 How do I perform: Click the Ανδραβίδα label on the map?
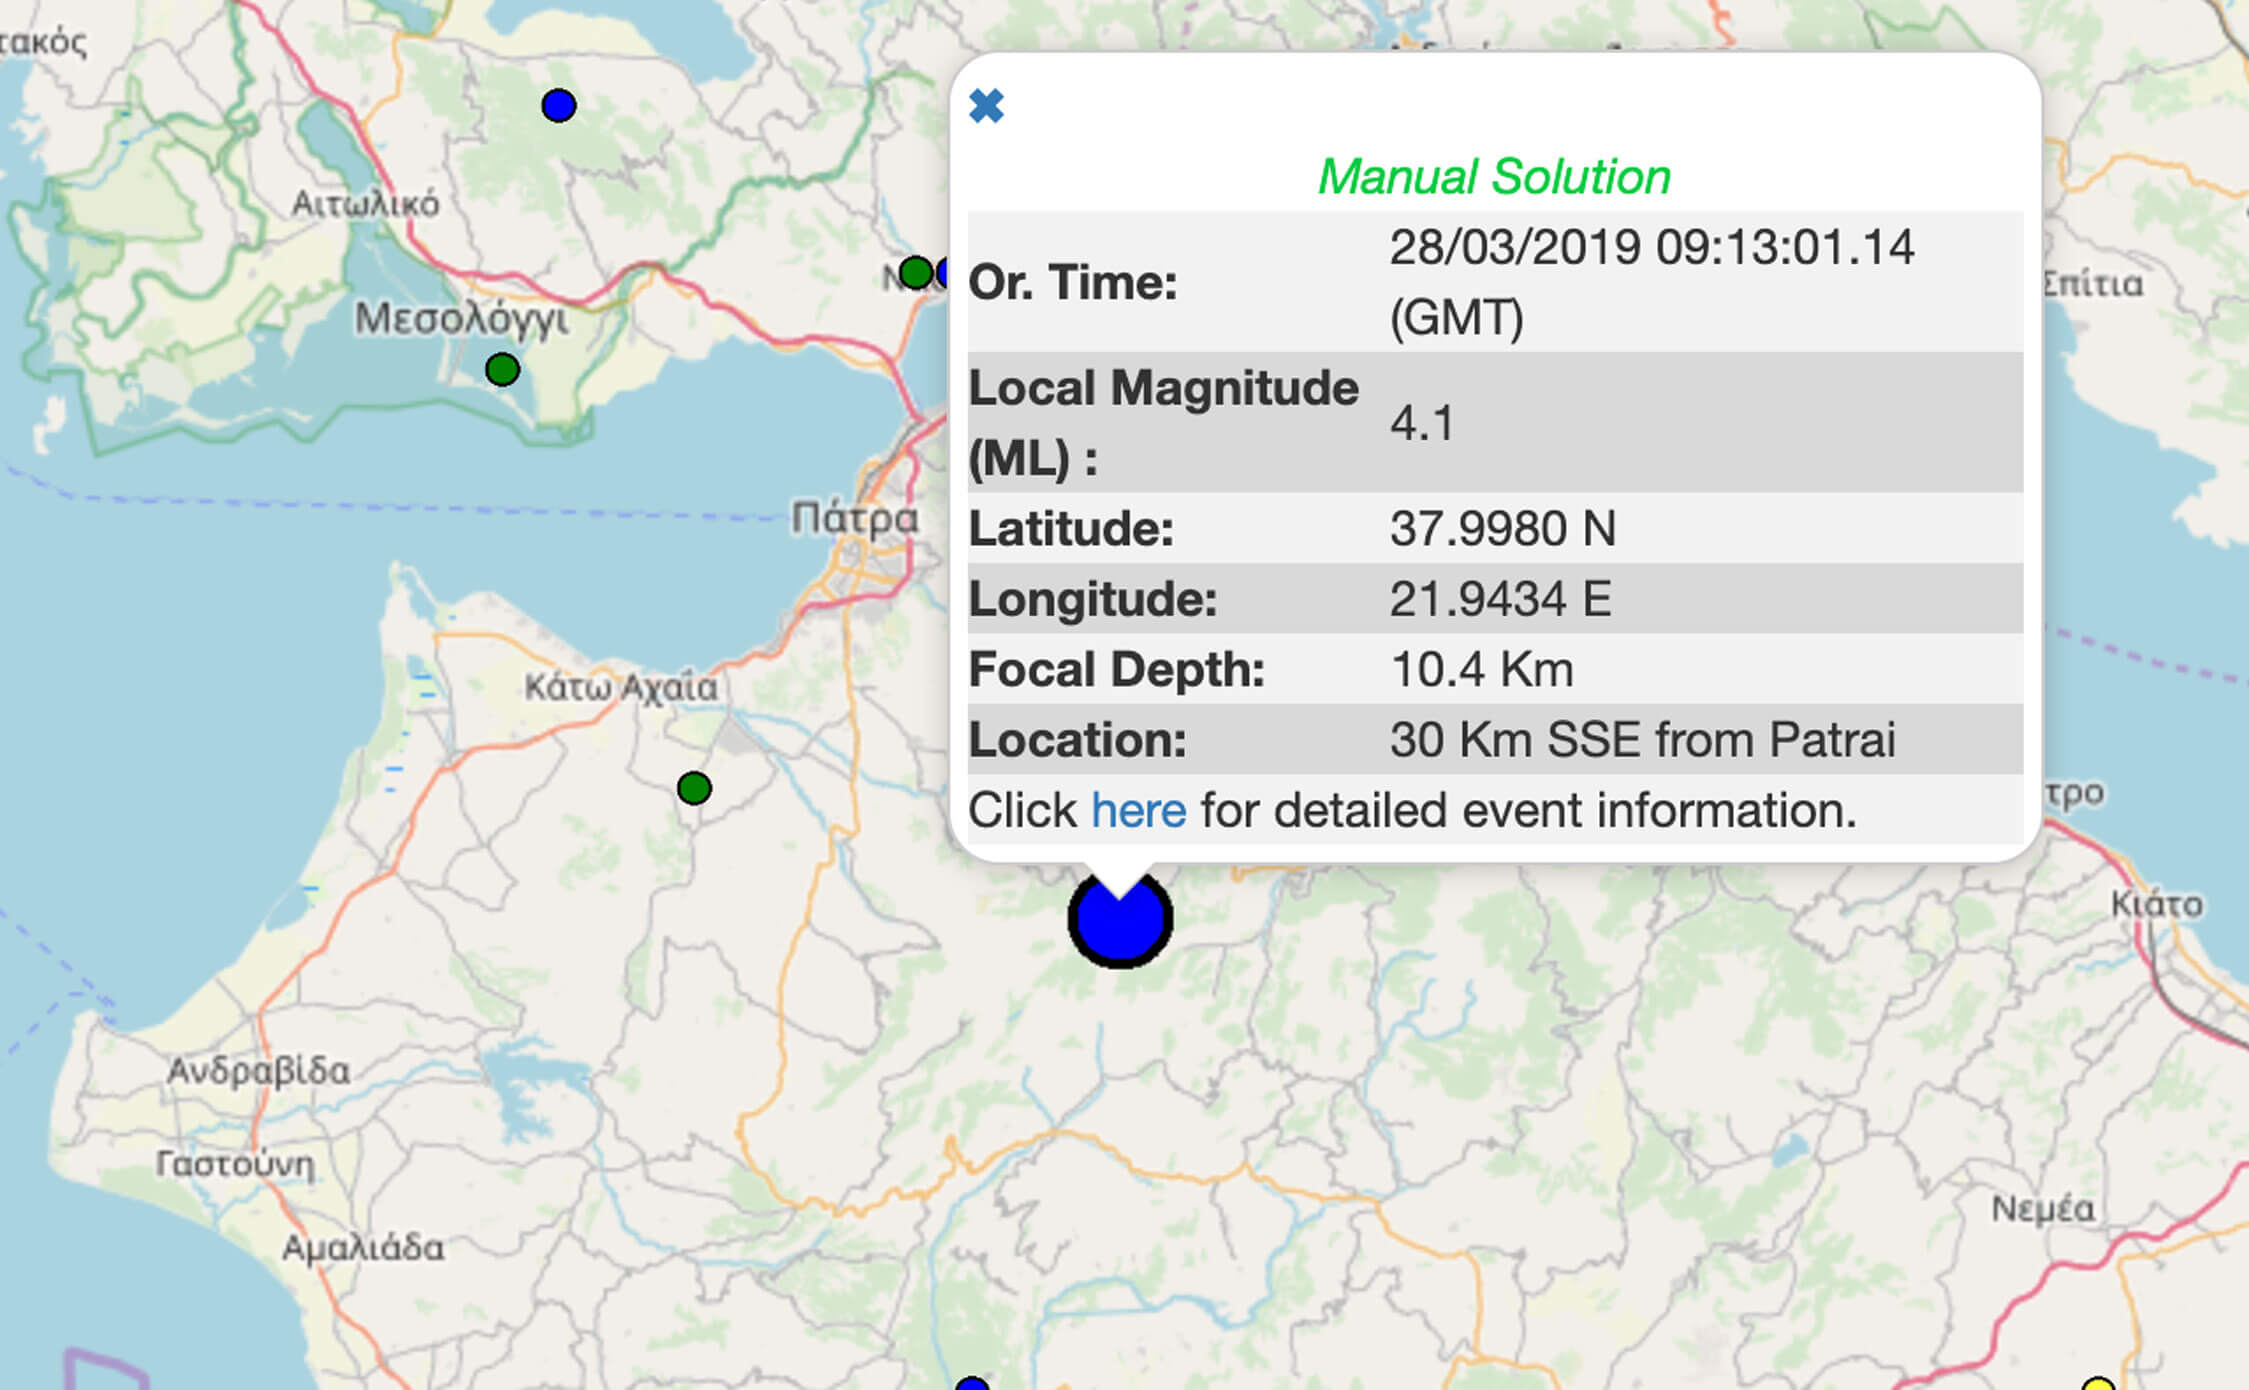258,1071
